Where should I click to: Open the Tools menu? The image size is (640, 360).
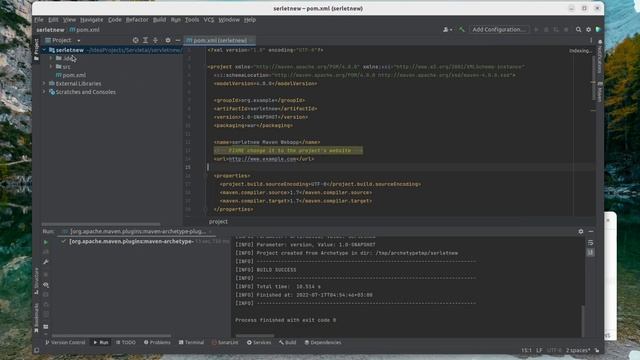point(192,20)
